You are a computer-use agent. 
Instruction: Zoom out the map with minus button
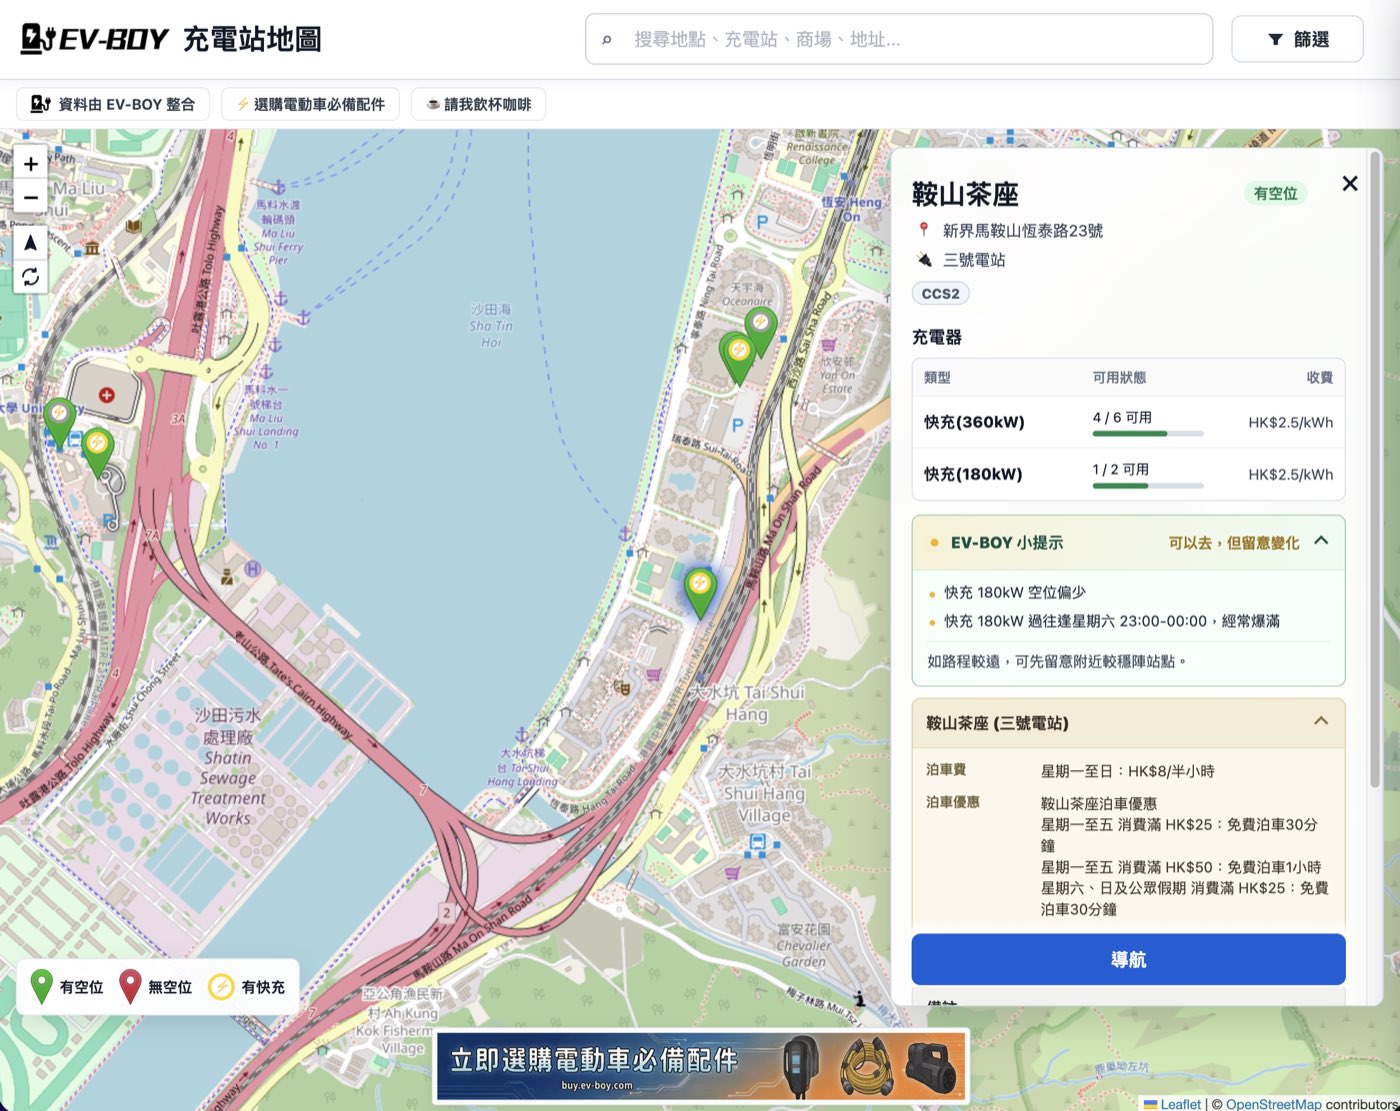[30, 198]
